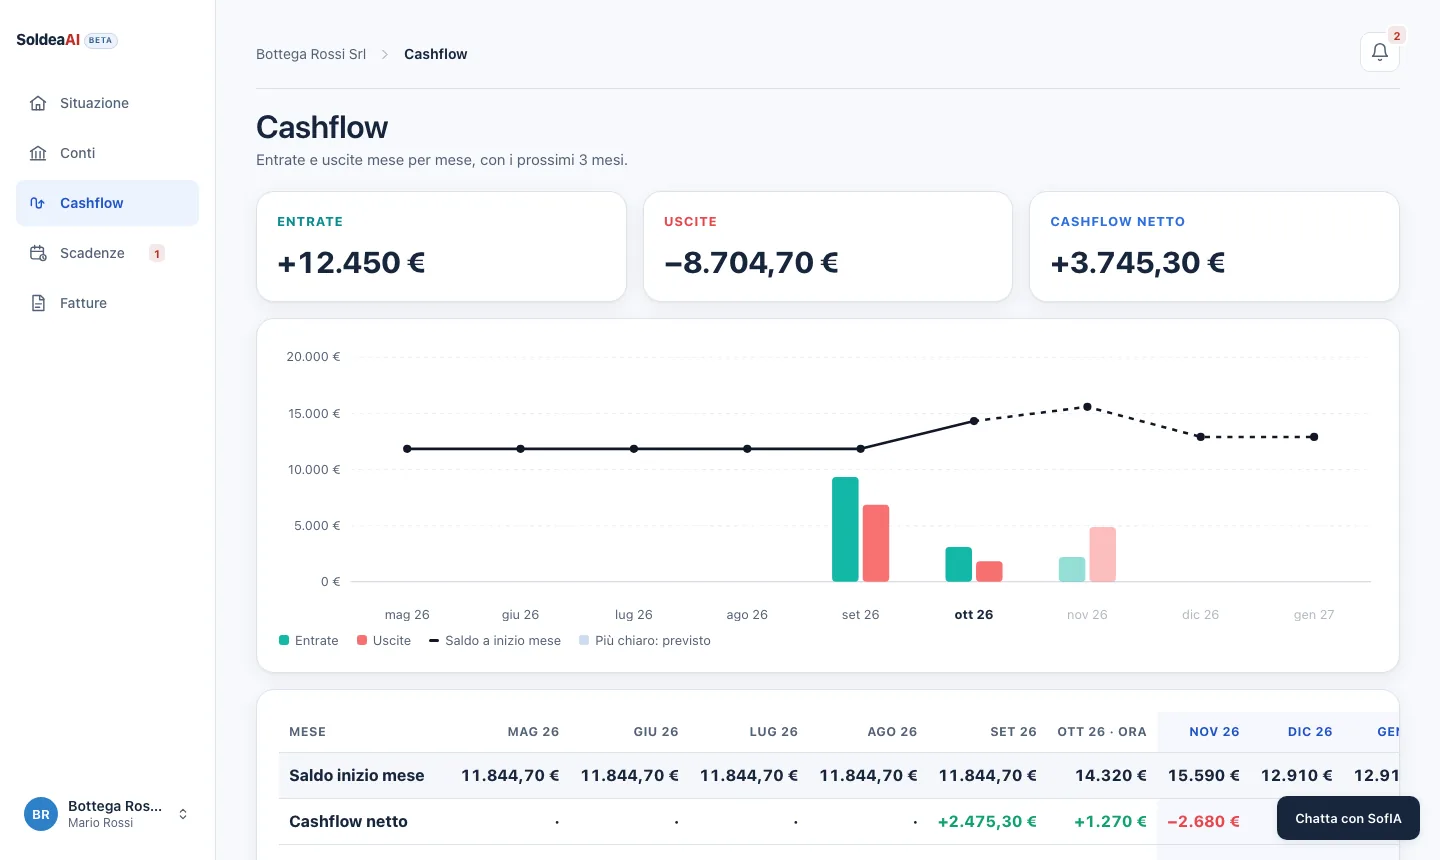Click the ott 26 axis label

point(974,614)
